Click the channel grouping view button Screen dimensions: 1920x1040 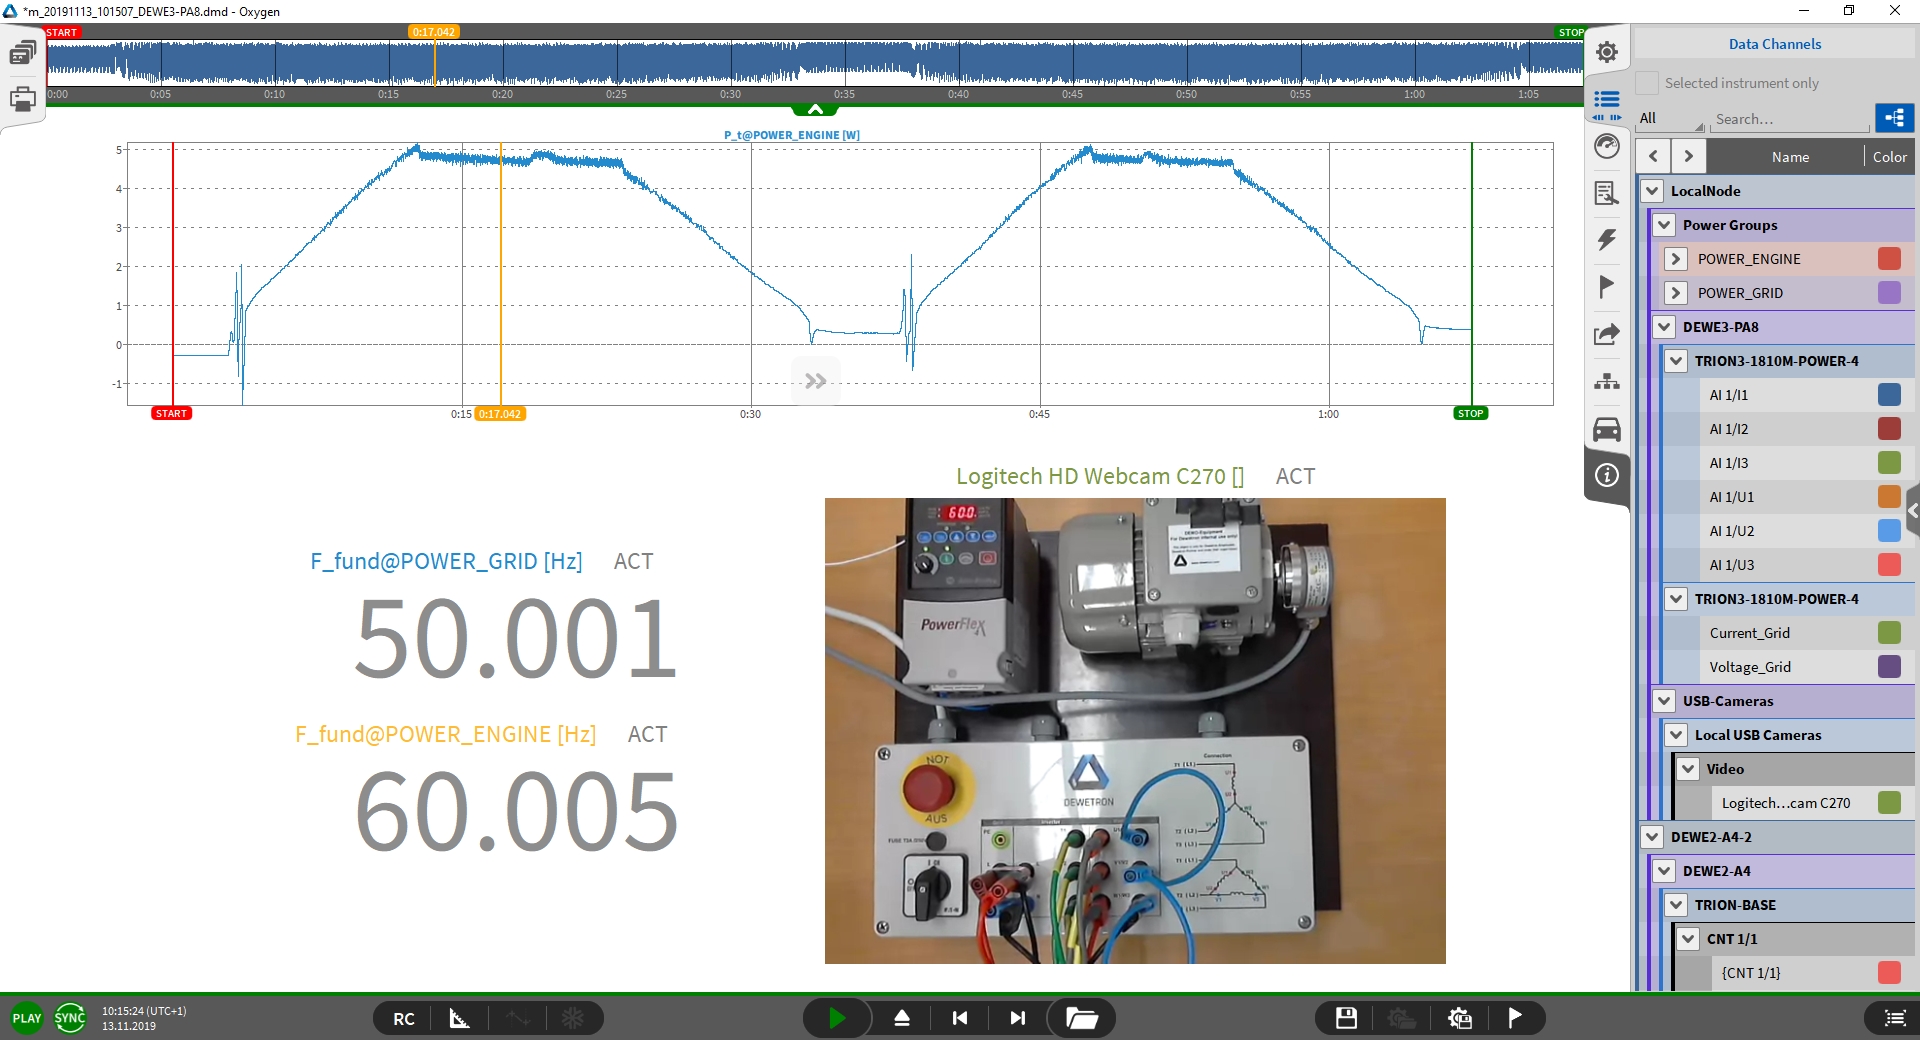click(1894, 118)
